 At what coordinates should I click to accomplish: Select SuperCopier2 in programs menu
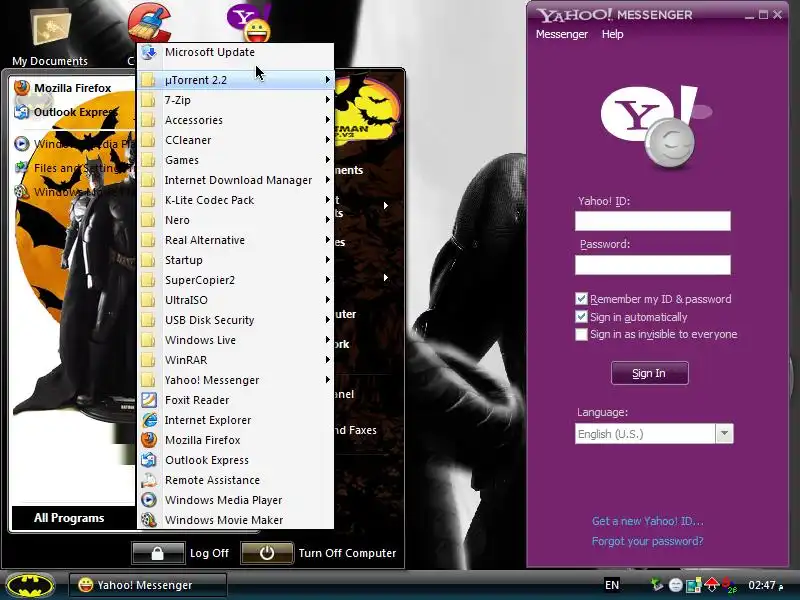[235, 280]
